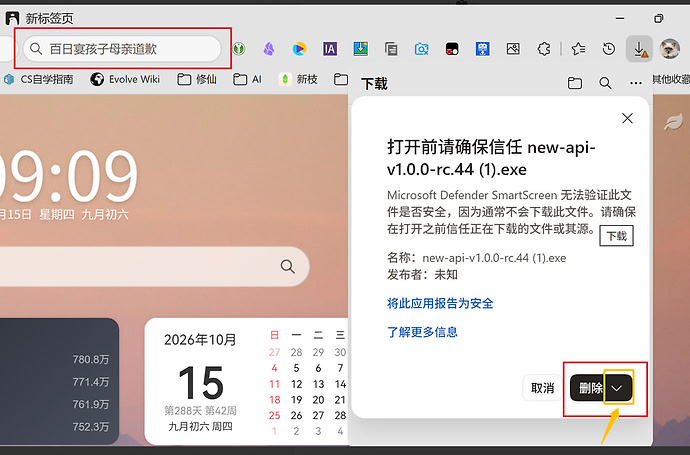The width and height of the screenshot is (690, 455).
Task: Click the colorful play-button extension icon
Action: pyautogui.click(x=299, y=49)
